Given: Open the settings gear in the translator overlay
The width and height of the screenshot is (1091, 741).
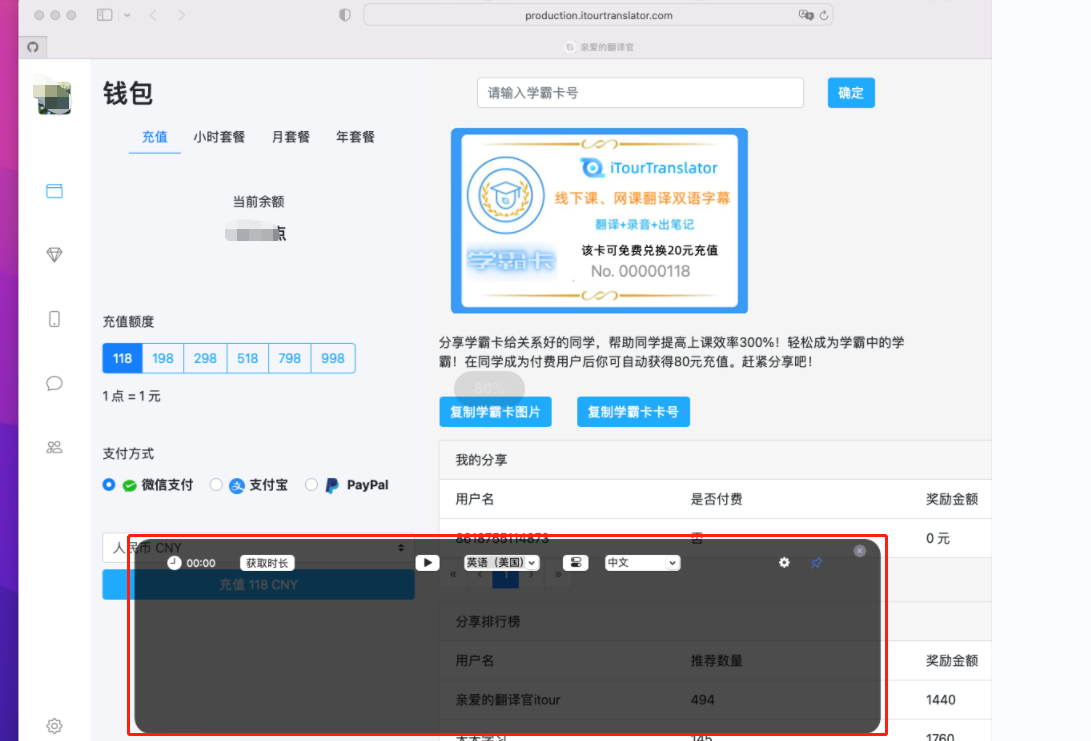Looking at the screenshot, I should coord(784,563).
